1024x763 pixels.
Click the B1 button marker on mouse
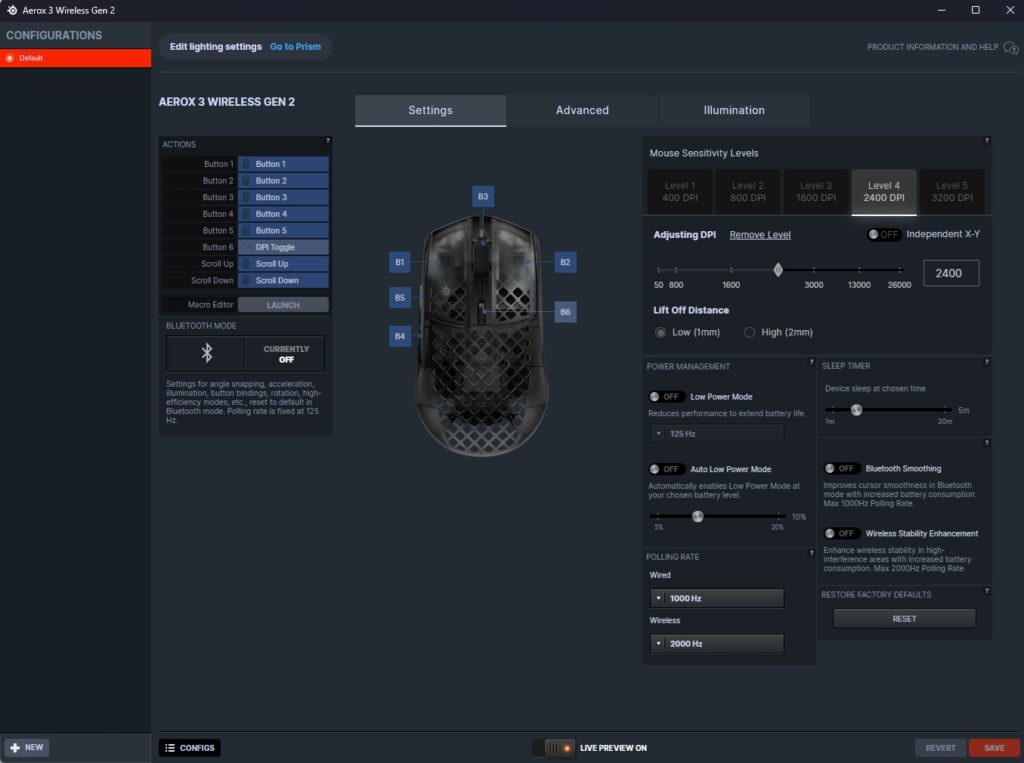400,262
